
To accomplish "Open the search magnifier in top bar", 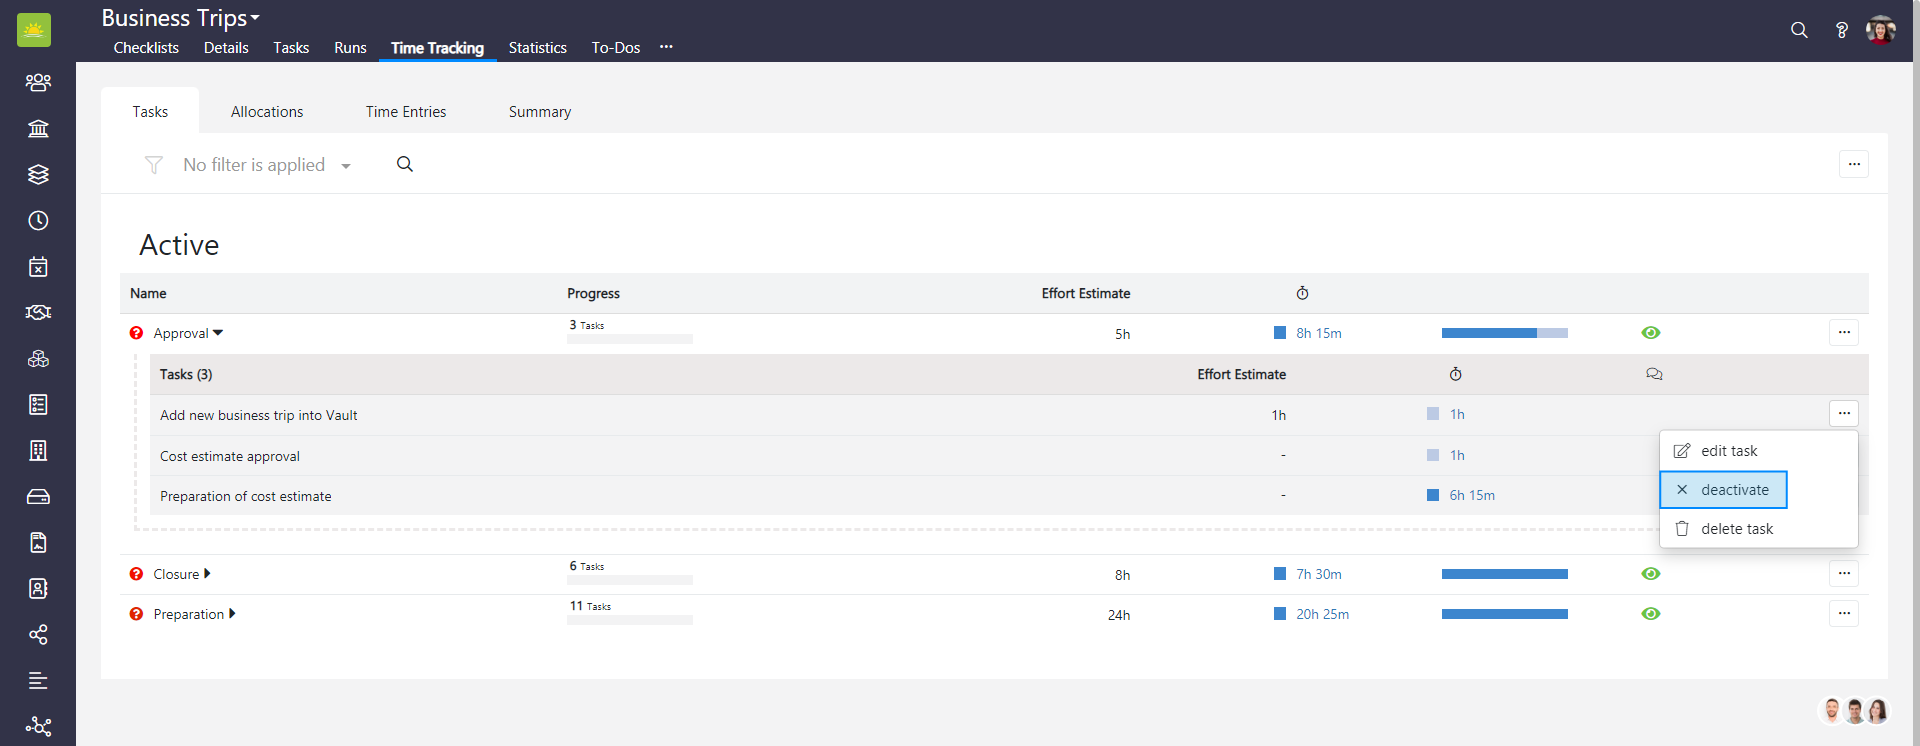I will (x=1799, y=30).
